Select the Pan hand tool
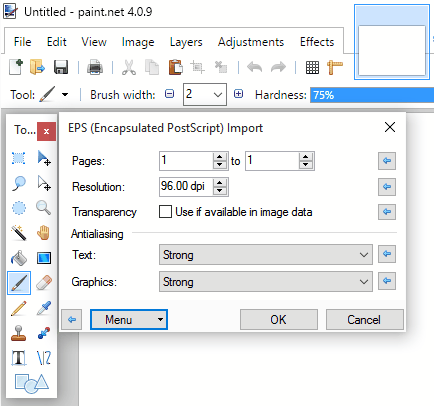This screenshot has width=434, height=406. (x=44, y=233)
